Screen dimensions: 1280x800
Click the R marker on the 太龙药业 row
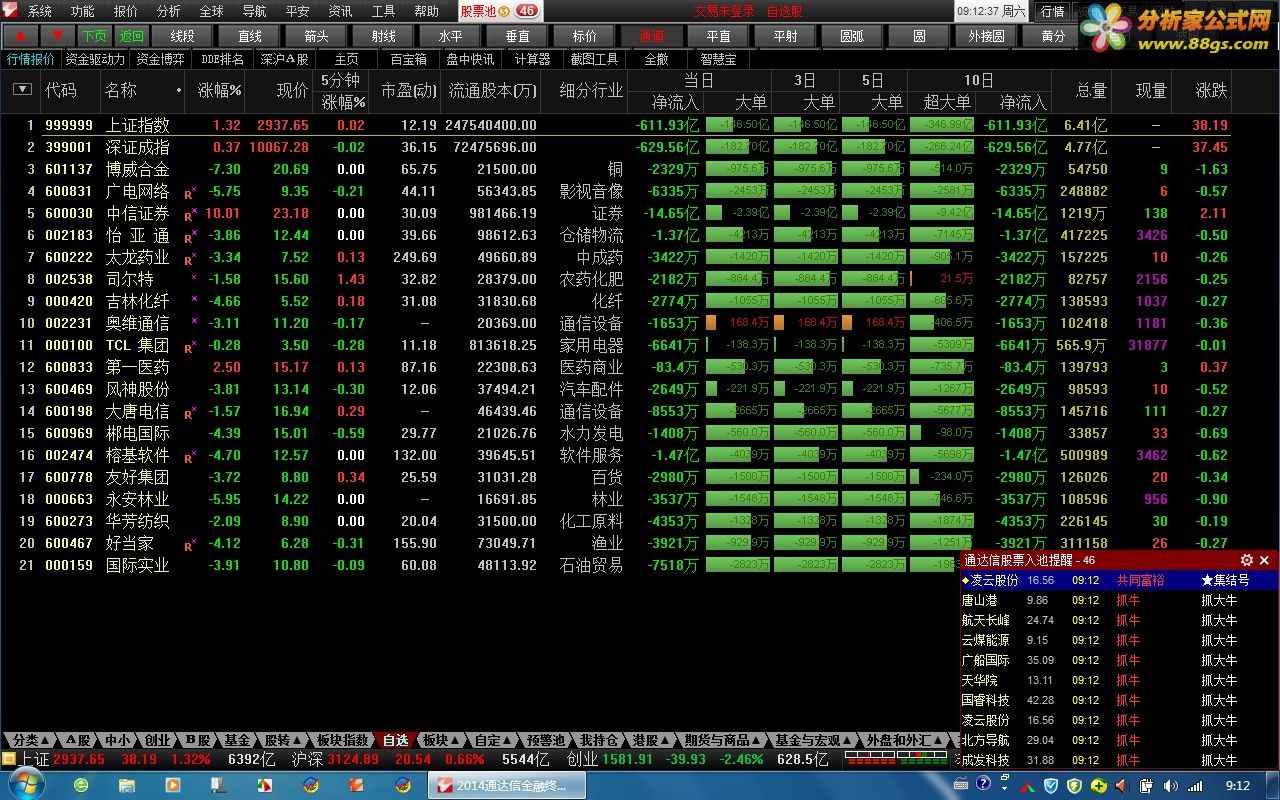point(190,258)
